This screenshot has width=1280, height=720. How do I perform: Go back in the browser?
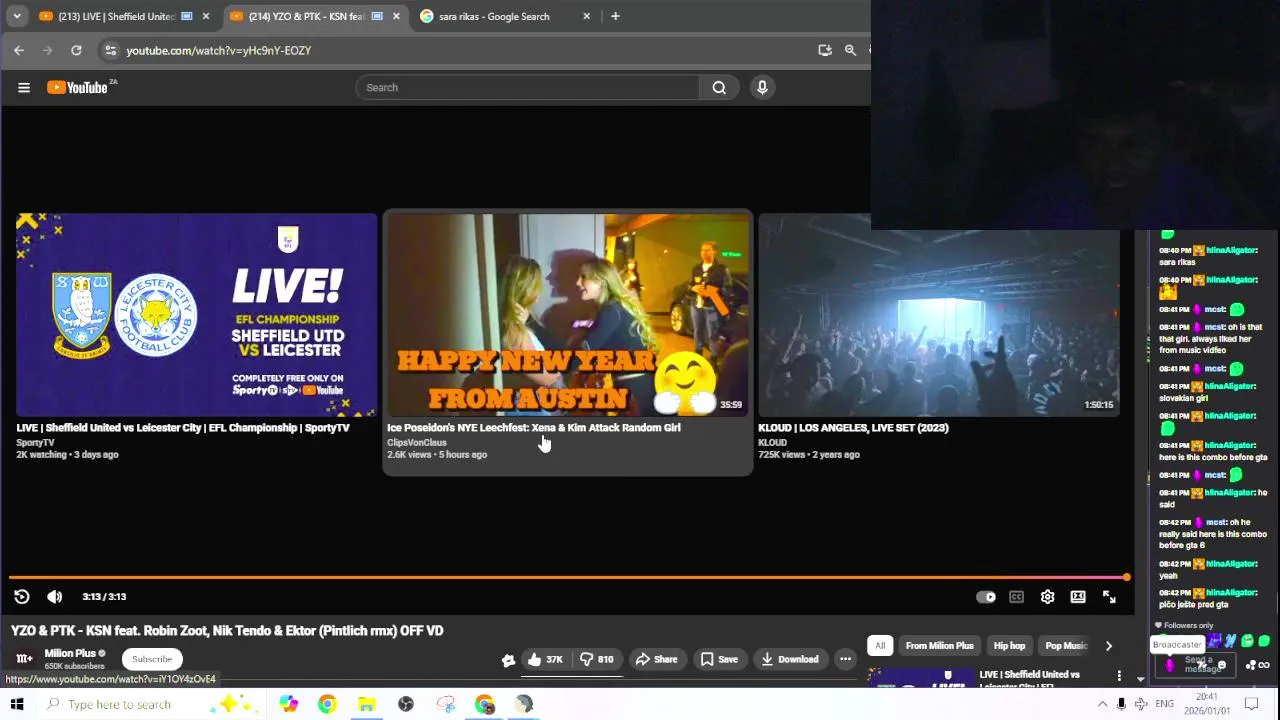point(19,50)
